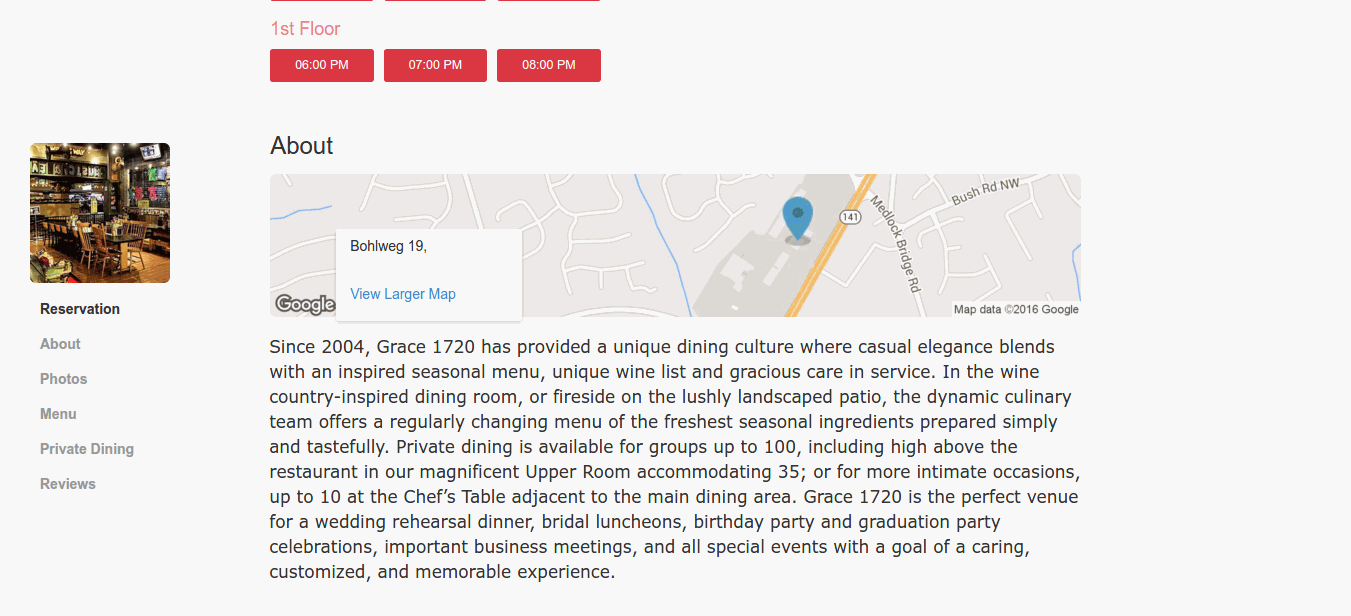
Task: Click the 1st Floor heading label
Action: [305, 29]
